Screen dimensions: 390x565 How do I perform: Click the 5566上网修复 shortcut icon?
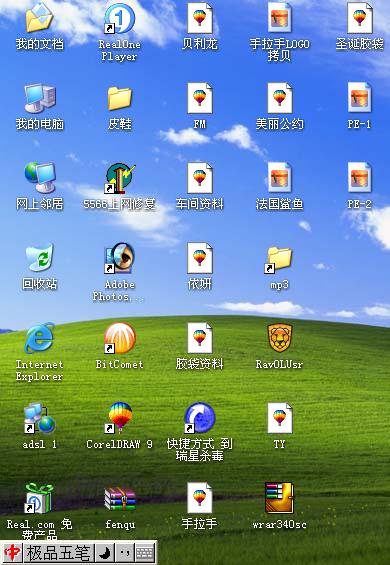point(120,178)
